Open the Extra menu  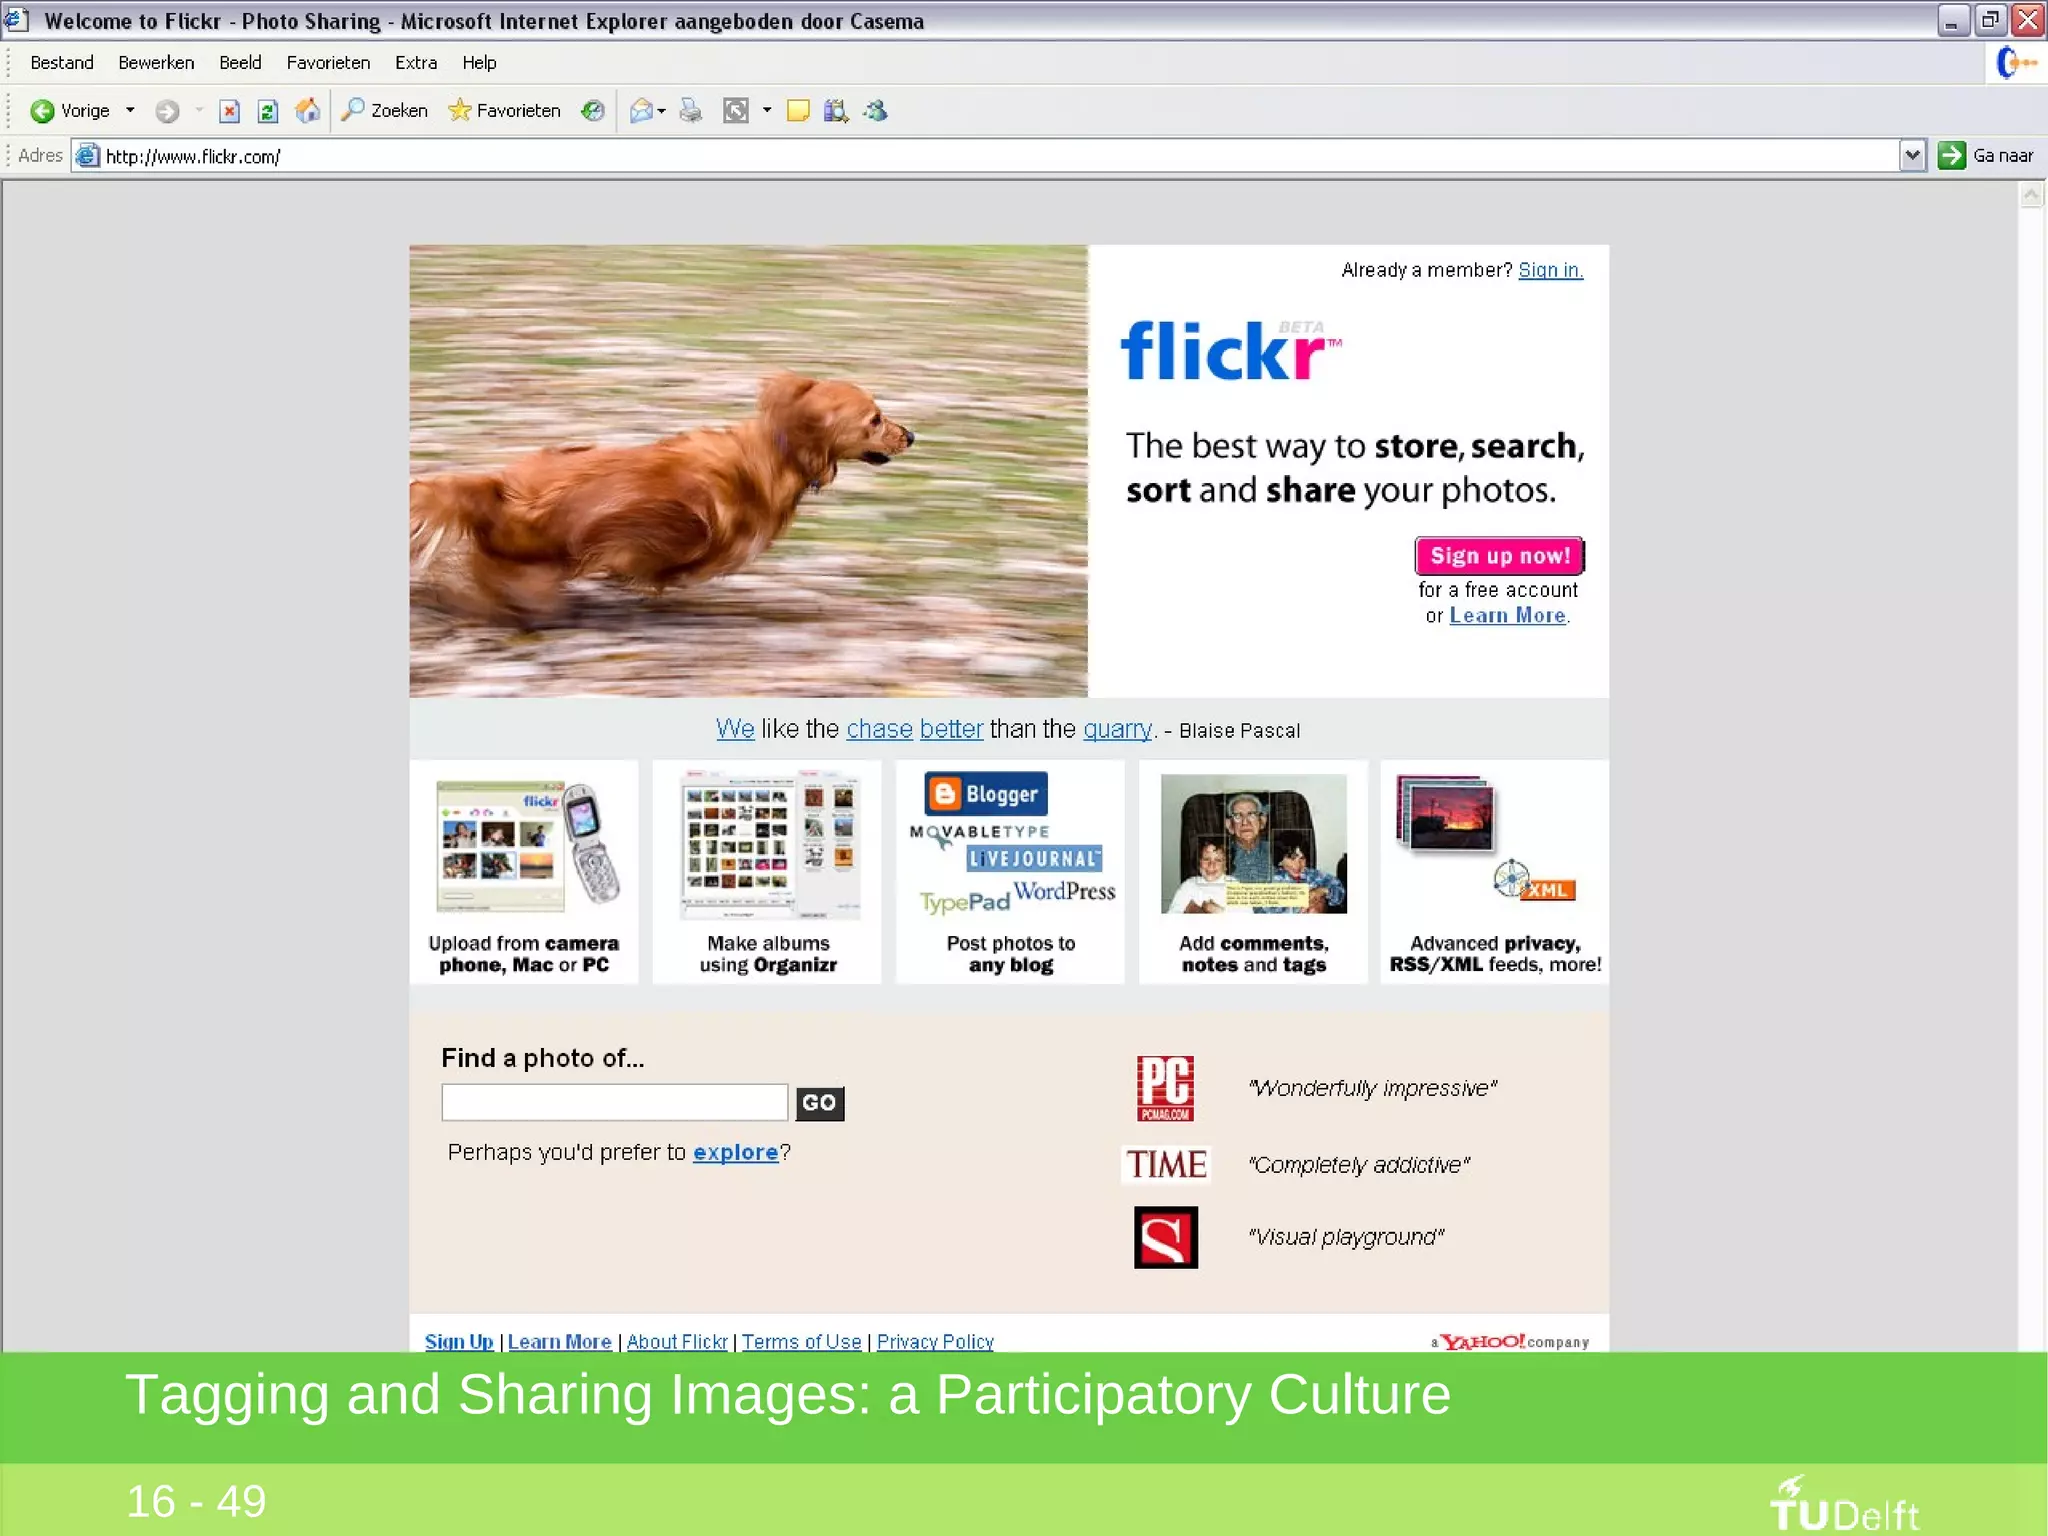click(x=416, y=63)
